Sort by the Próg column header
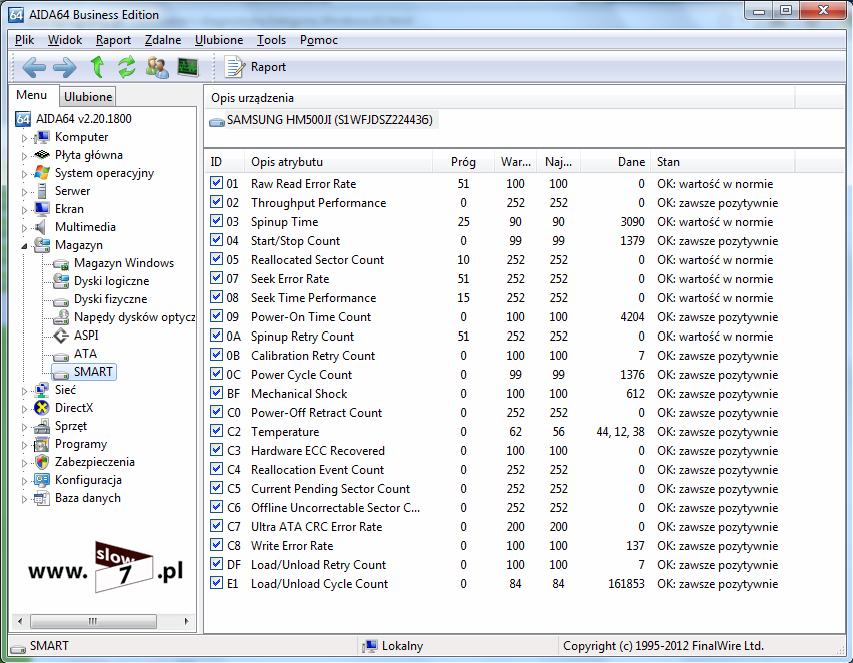This screenshot has width=853, height=663. click(x=463, y=162)
